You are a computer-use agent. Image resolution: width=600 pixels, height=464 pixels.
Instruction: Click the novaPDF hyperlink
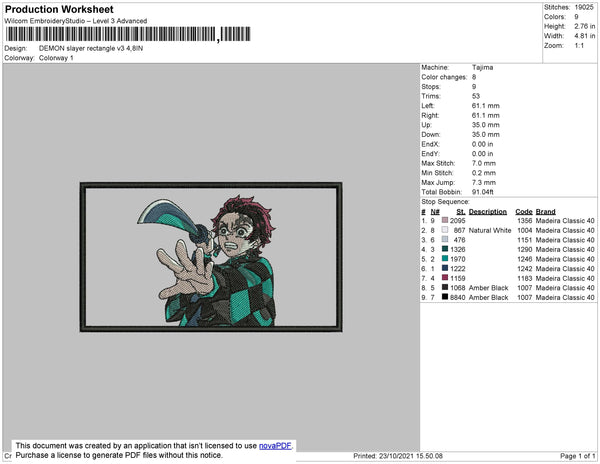[275, 446]
